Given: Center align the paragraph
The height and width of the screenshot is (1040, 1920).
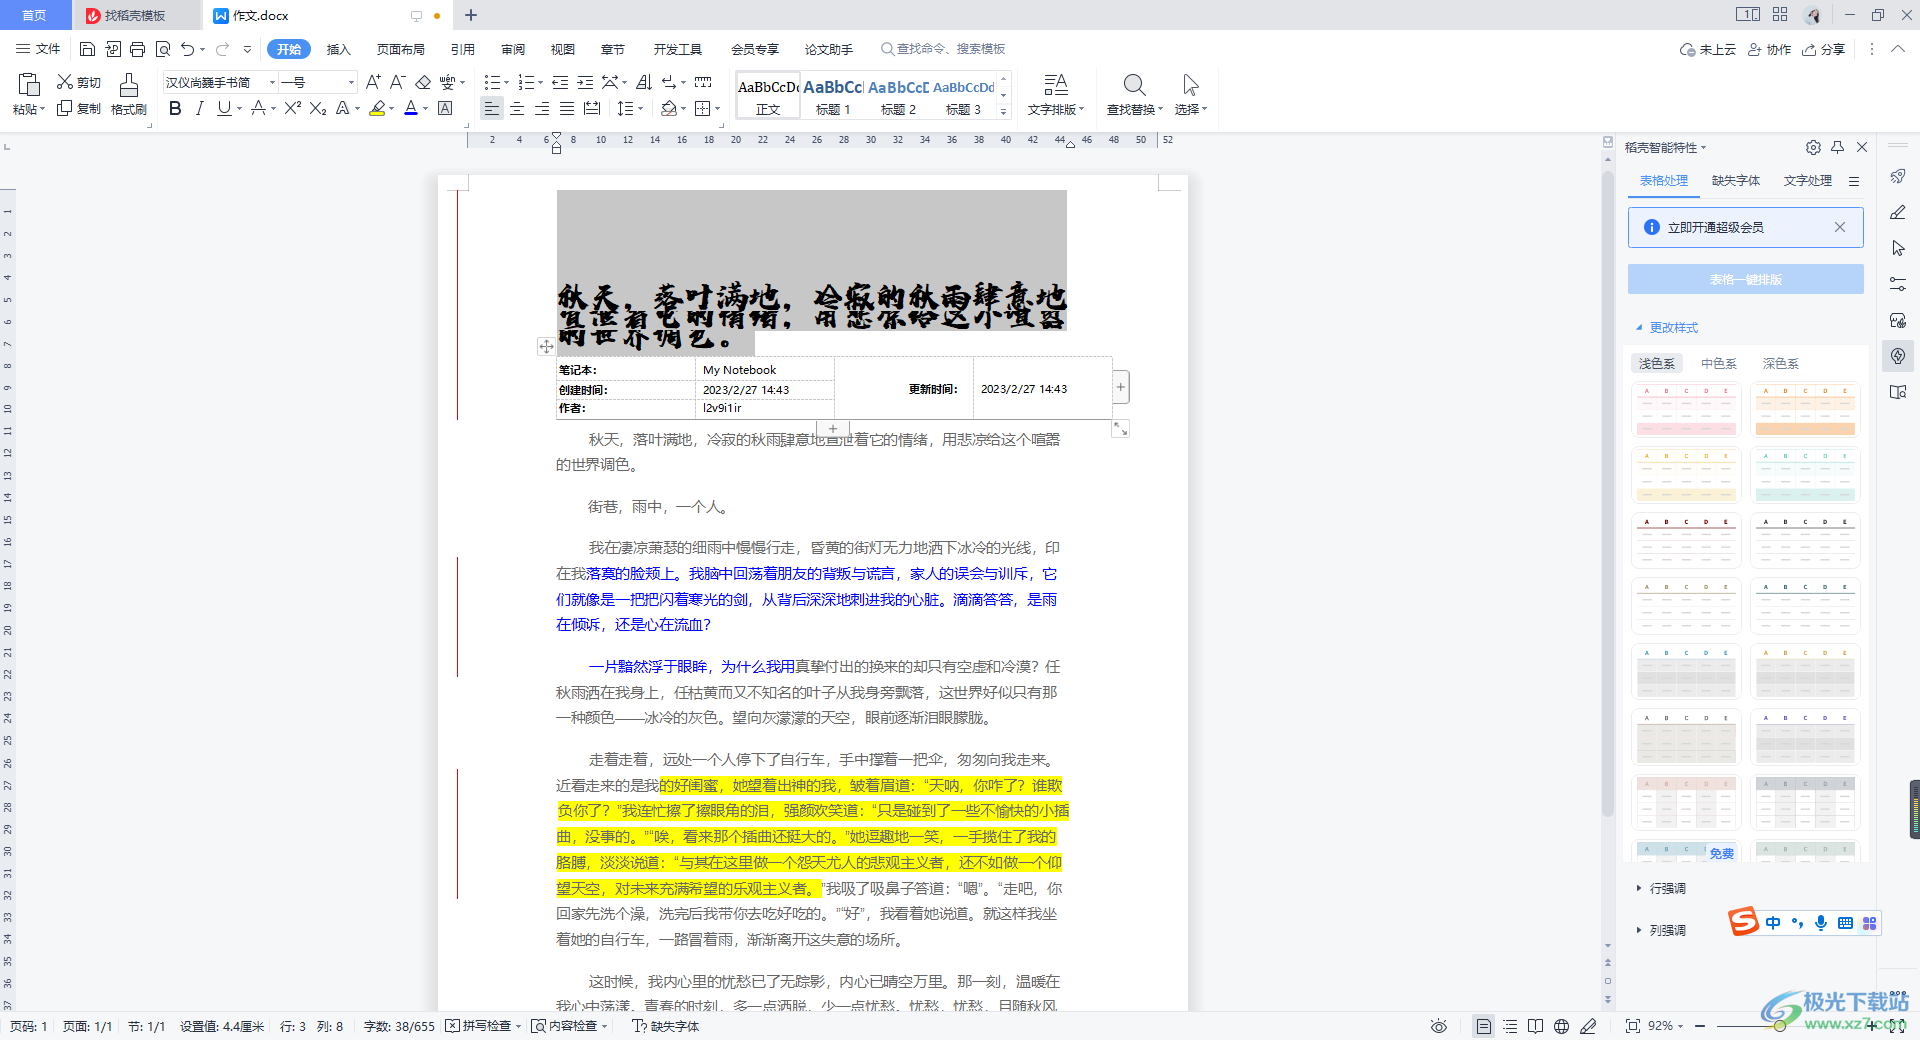Looking at the screenshot, I should [x=517, y=108].
